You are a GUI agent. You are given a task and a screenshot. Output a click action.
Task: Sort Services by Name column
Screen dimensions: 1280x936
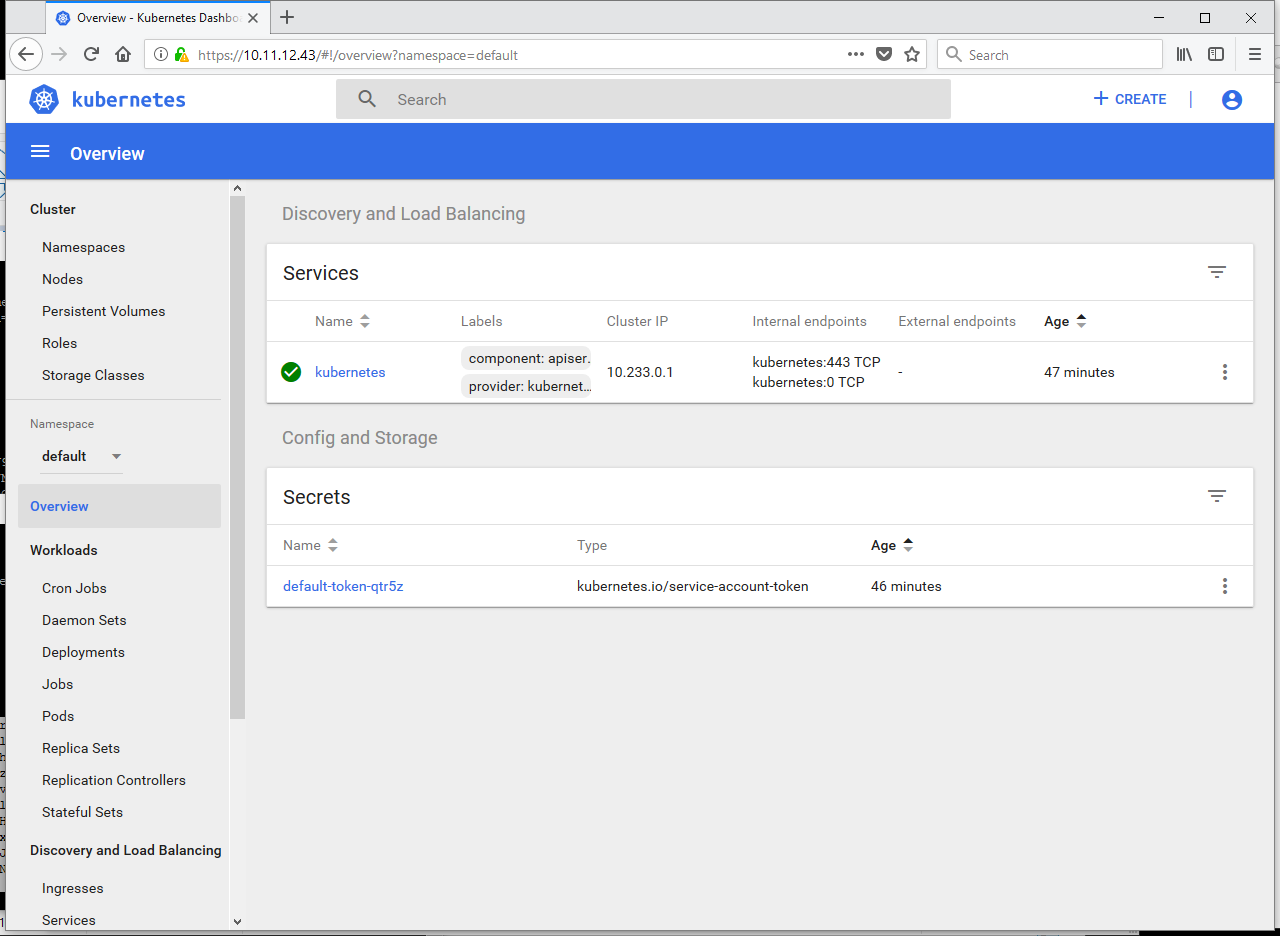point(342,321)
